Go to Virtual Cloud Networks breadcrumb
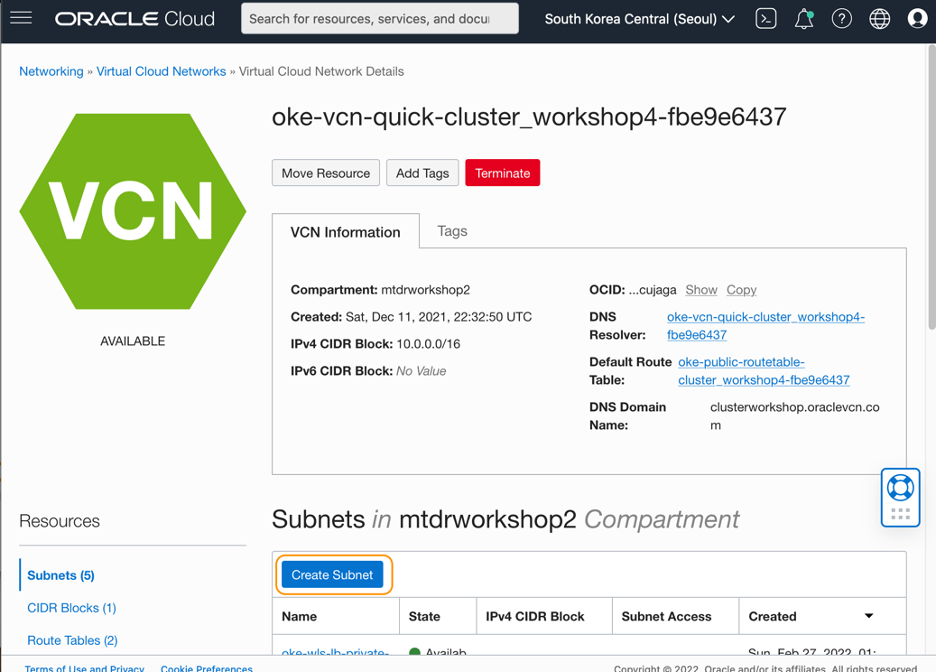Viewport: 936px width, 672px height. tap(161, 72)
